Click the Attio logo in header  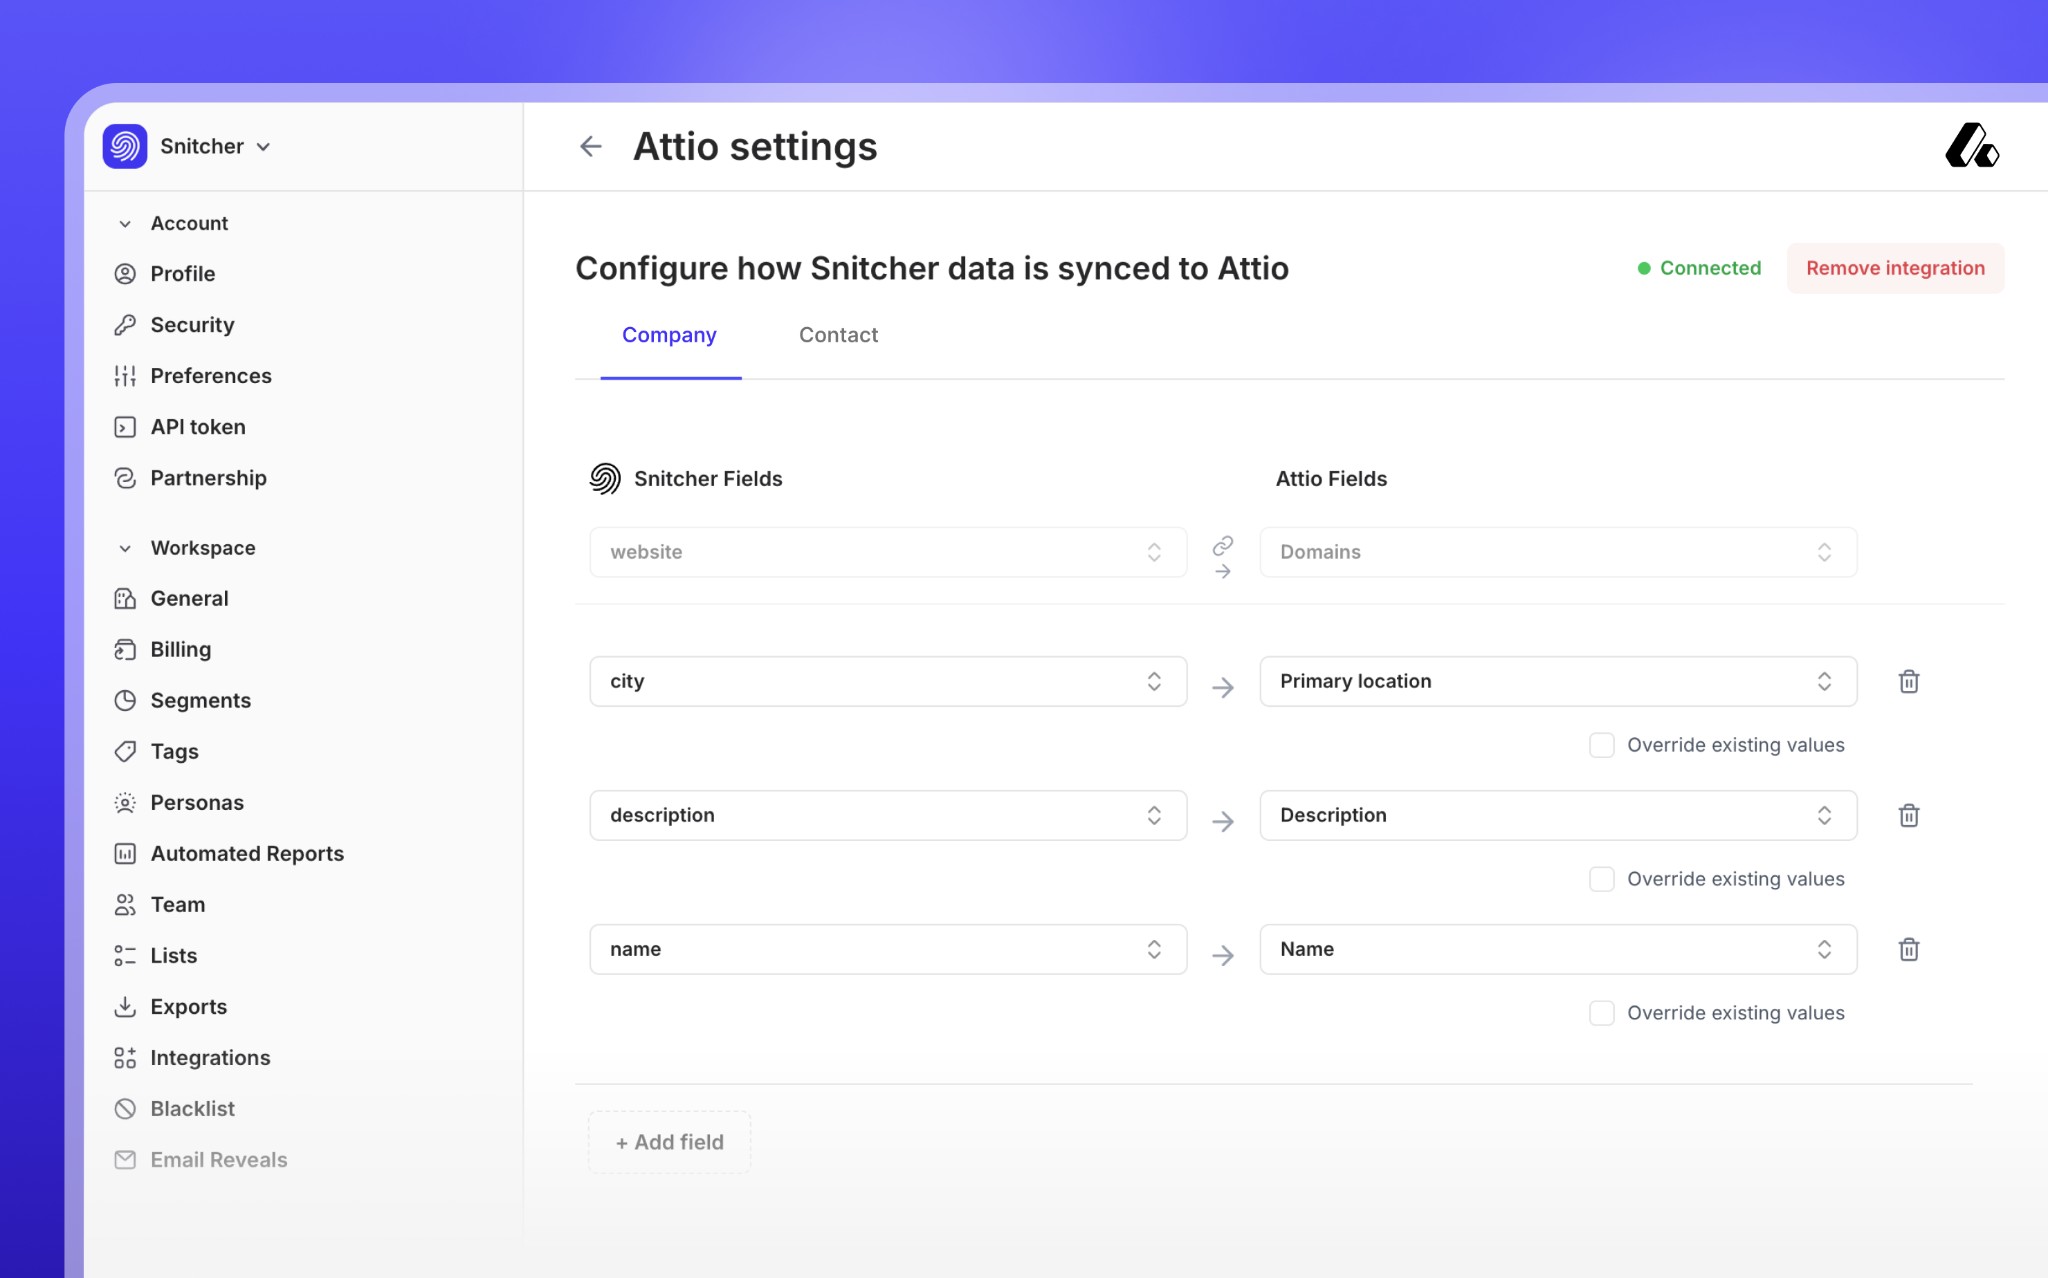tap(1971, 147)
